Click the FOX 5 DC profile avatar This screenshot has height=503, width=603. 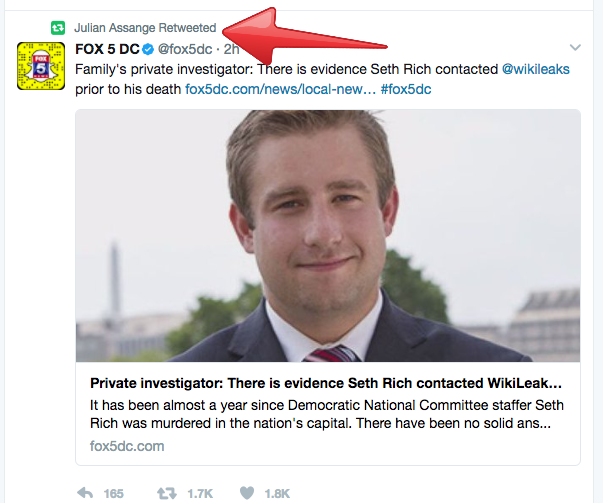click(38, 68)
